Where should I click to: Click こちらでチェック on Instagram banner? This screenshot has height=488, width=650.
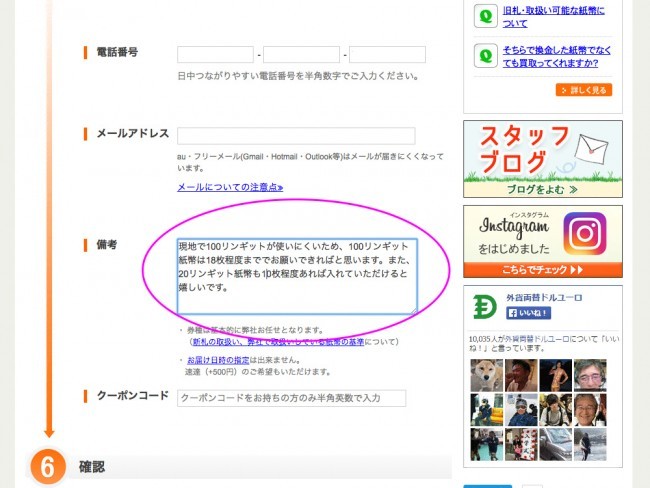coord(543,270)
